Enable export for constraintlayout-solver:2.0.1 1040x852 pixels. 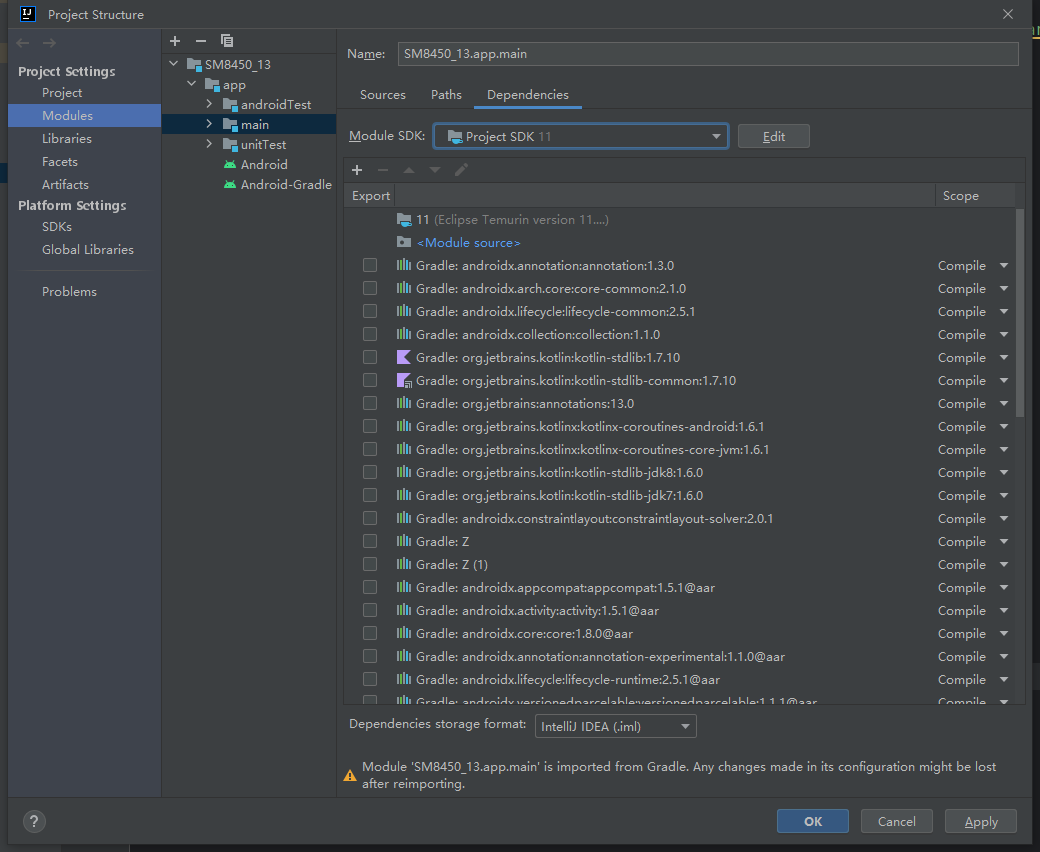[x=370, y=518]
